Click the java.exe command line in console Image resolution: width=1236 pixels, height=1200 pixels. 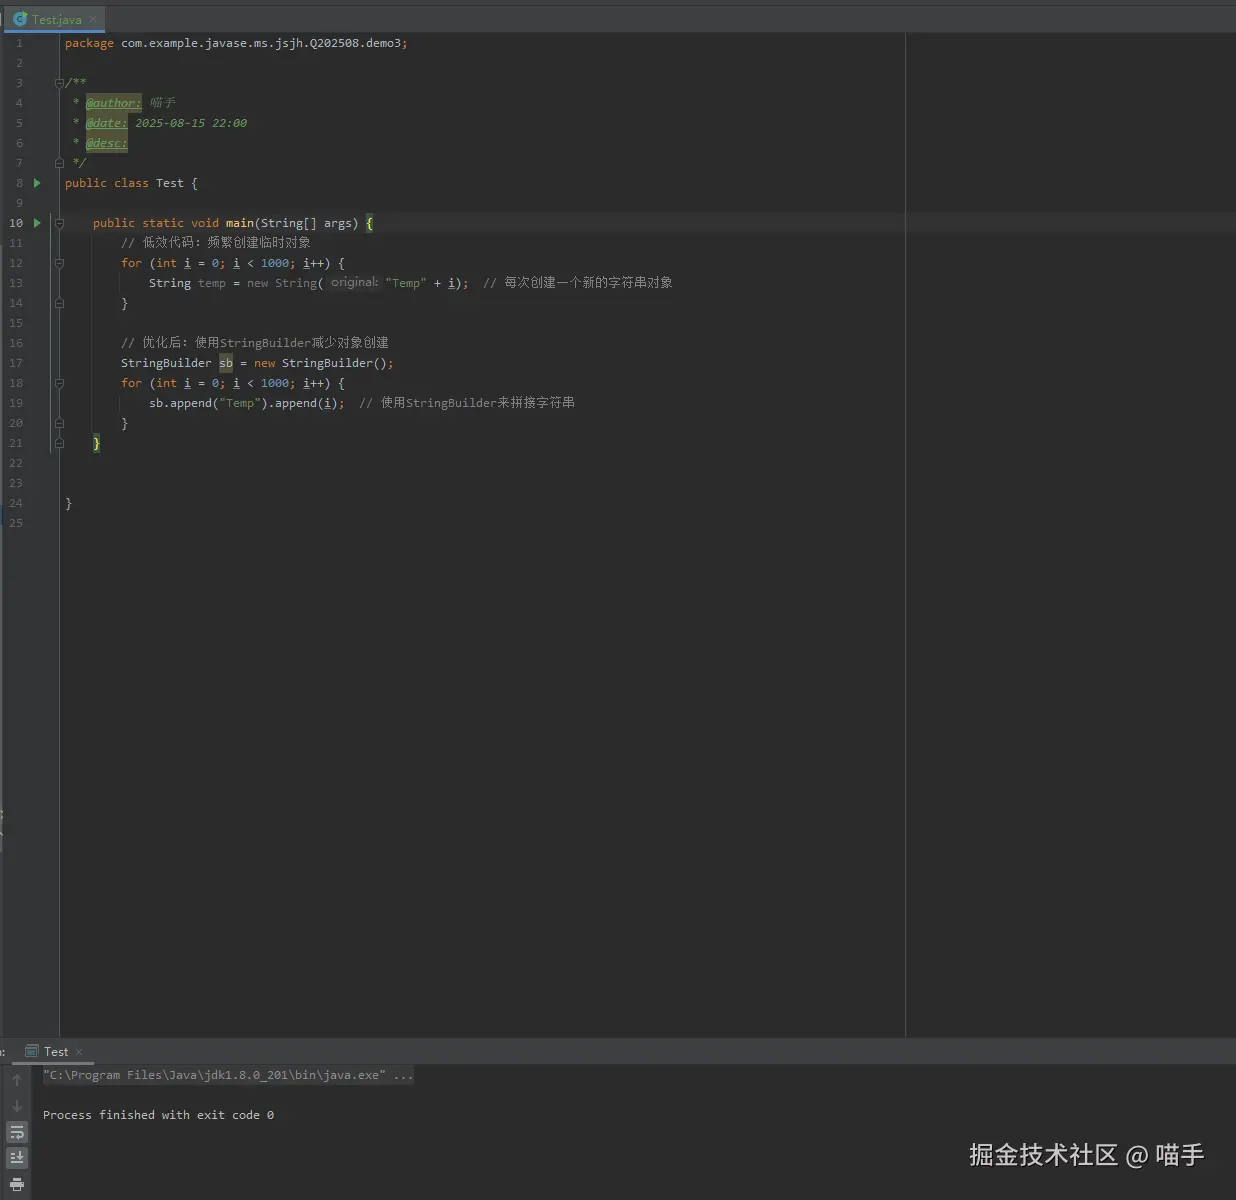(228, 1075)
